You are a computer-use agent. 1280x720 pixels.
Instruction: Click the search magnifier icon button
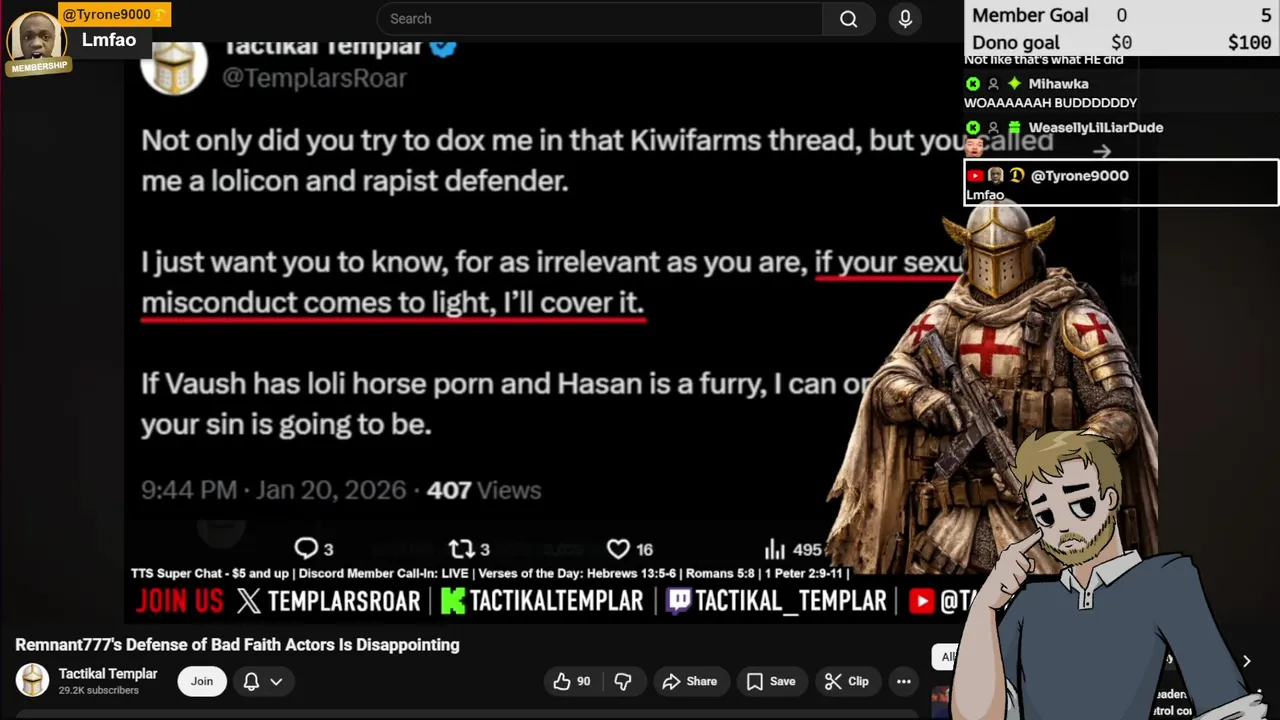849,19
